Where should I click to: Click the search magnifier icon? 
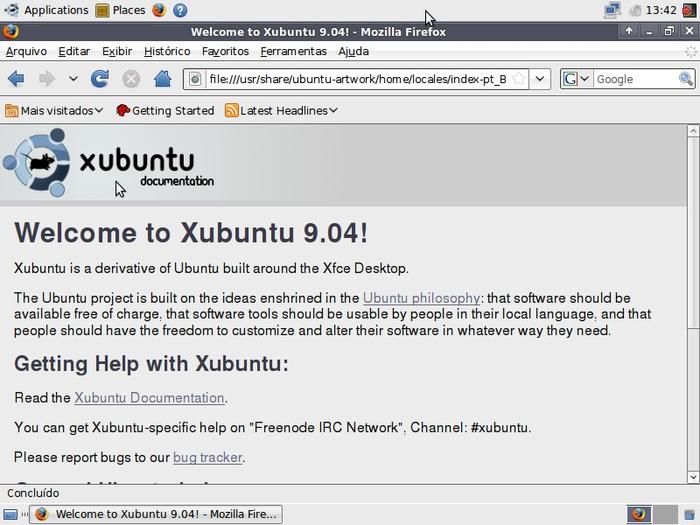(x=685, y=79)
